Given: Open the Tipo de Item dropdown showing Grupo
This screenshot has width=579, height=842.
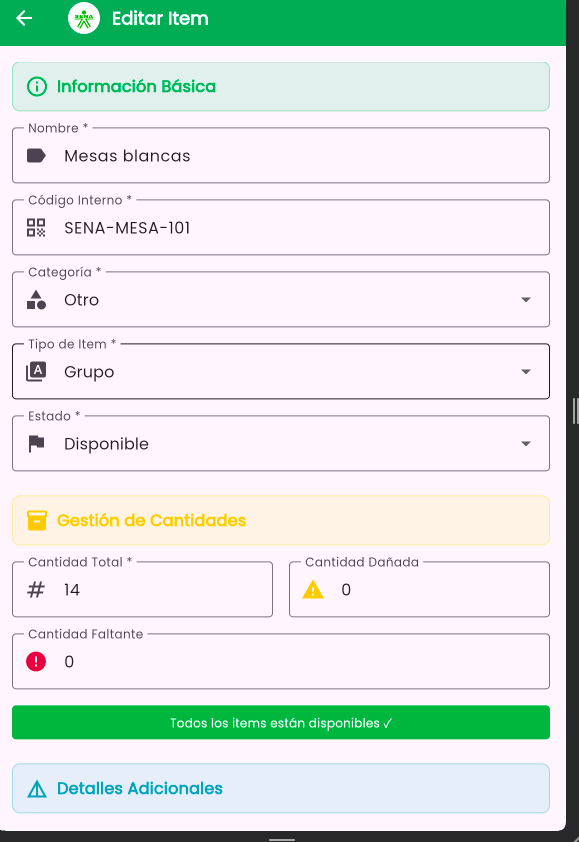Looking at the screenshot, I should (281, 372).
